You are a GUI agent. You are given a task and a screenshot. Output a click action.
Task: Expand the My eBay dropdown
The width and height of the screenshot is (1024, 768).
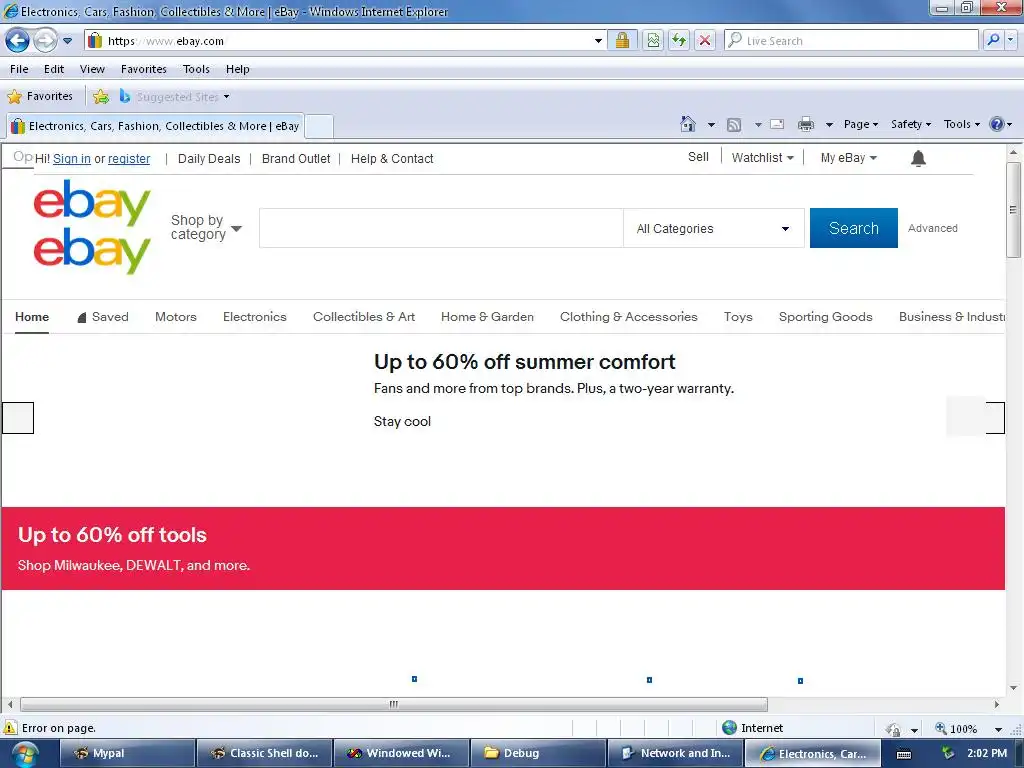coord(848,157)
